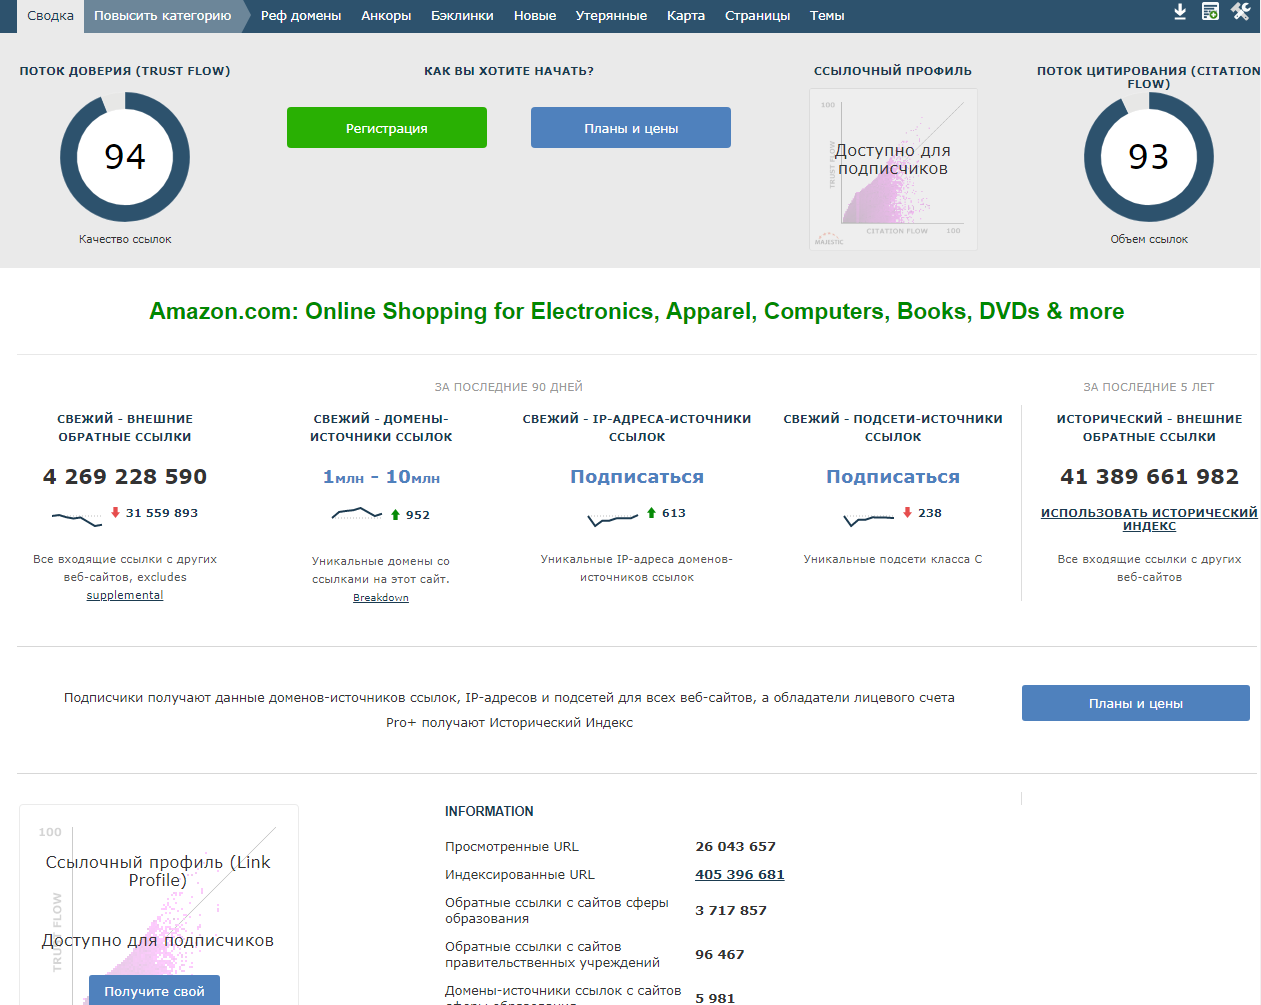Click Подписаться under IP-адреса-источники

click(637, 477)
